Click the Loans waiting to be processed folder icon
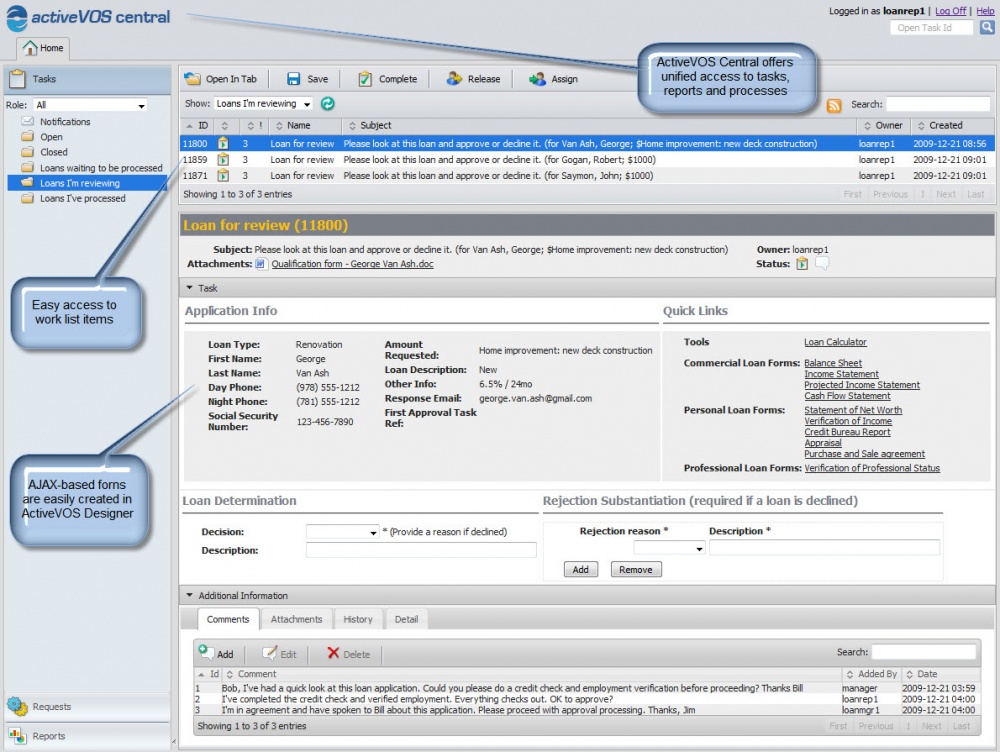This screenshot has width=1000, height=752. [27, 167]
